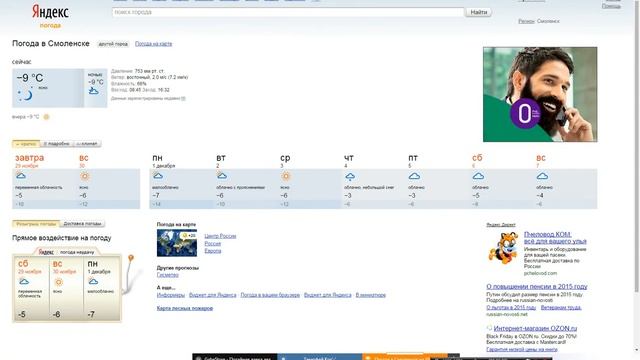
Task: Open the Европа map link
Action: [x=213, y=251]
